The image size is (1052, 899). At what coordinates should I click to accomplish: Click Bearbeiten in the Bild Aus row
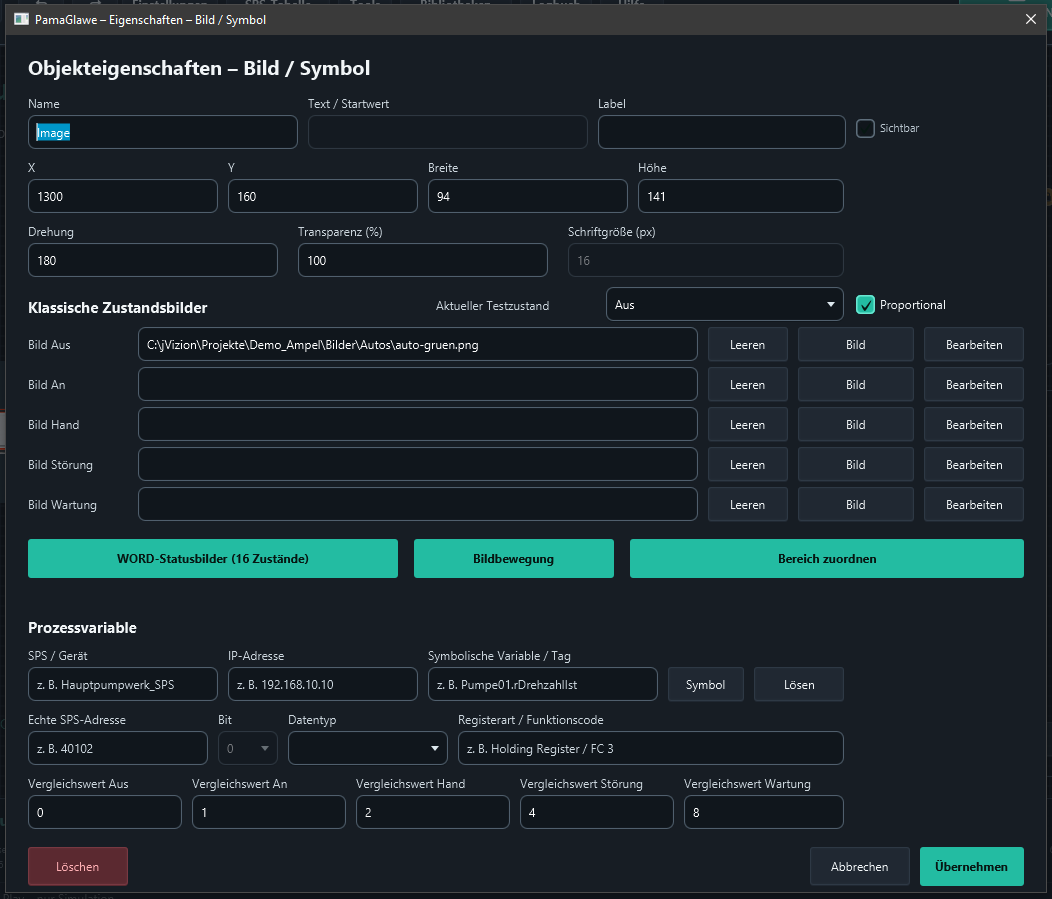974,345
